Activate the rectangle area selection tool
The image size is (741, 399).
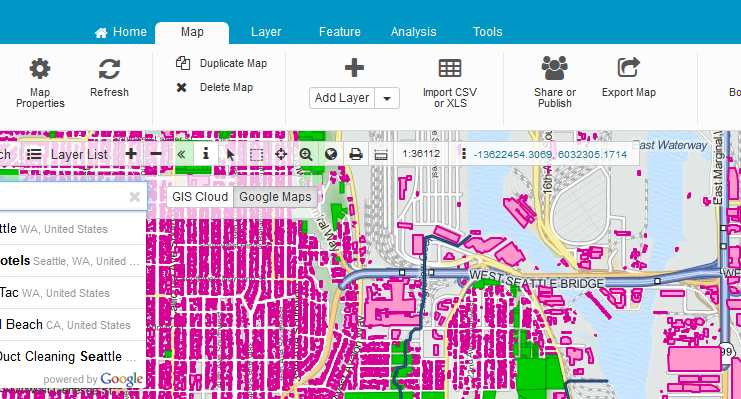click(256, 154)
